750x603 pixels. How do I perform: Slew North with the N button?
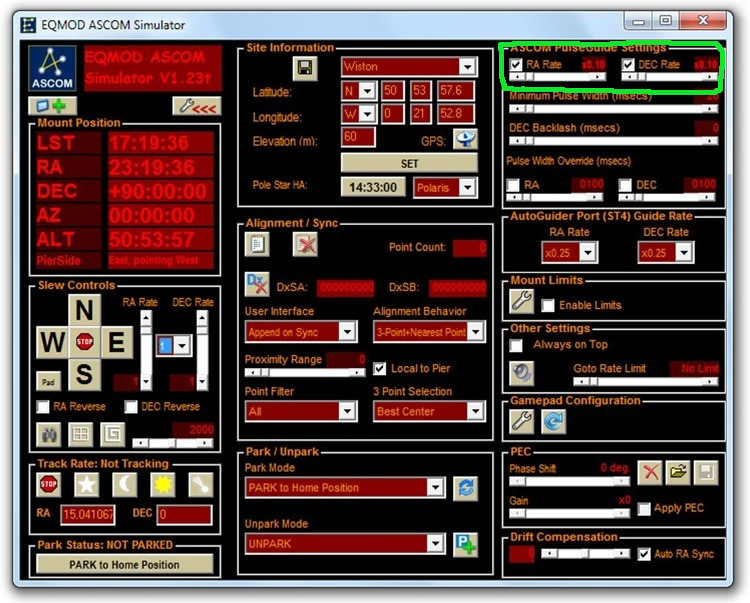[x=85, y=310]
